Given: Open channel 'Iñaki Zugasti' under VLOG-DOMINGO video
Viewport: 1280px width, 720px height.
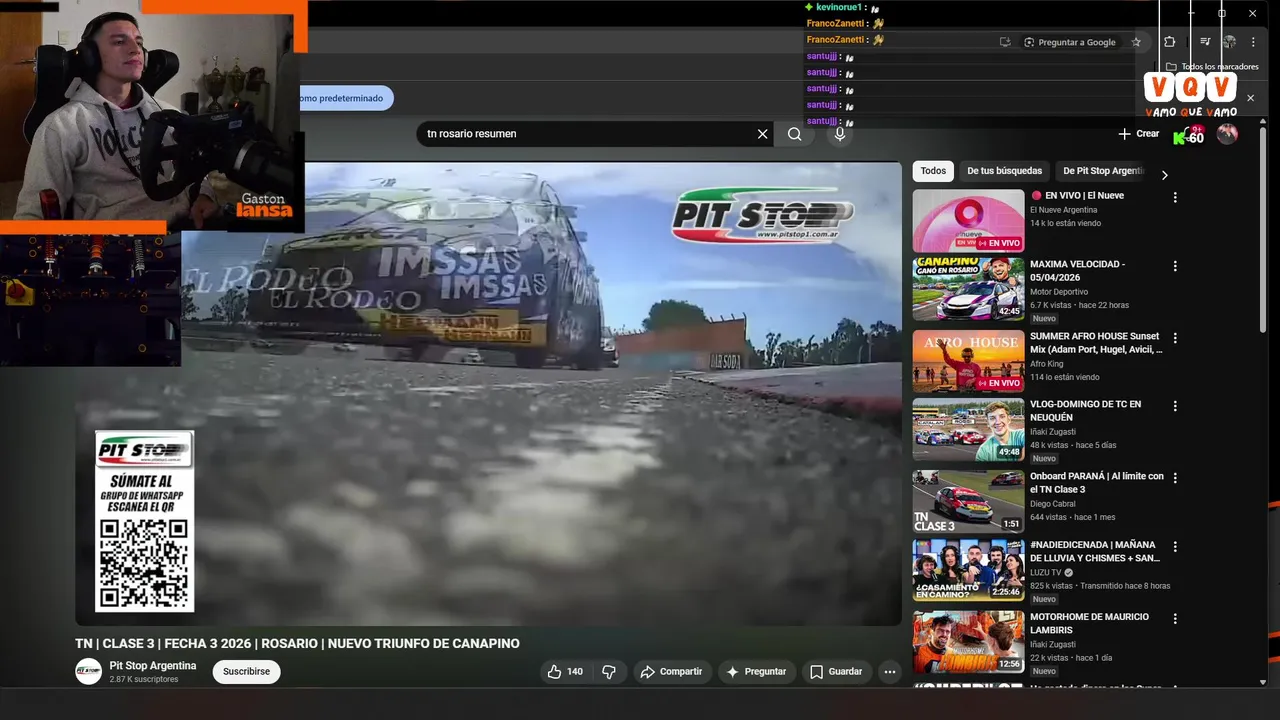Looking at the screenshot, I should point(1057,432).
